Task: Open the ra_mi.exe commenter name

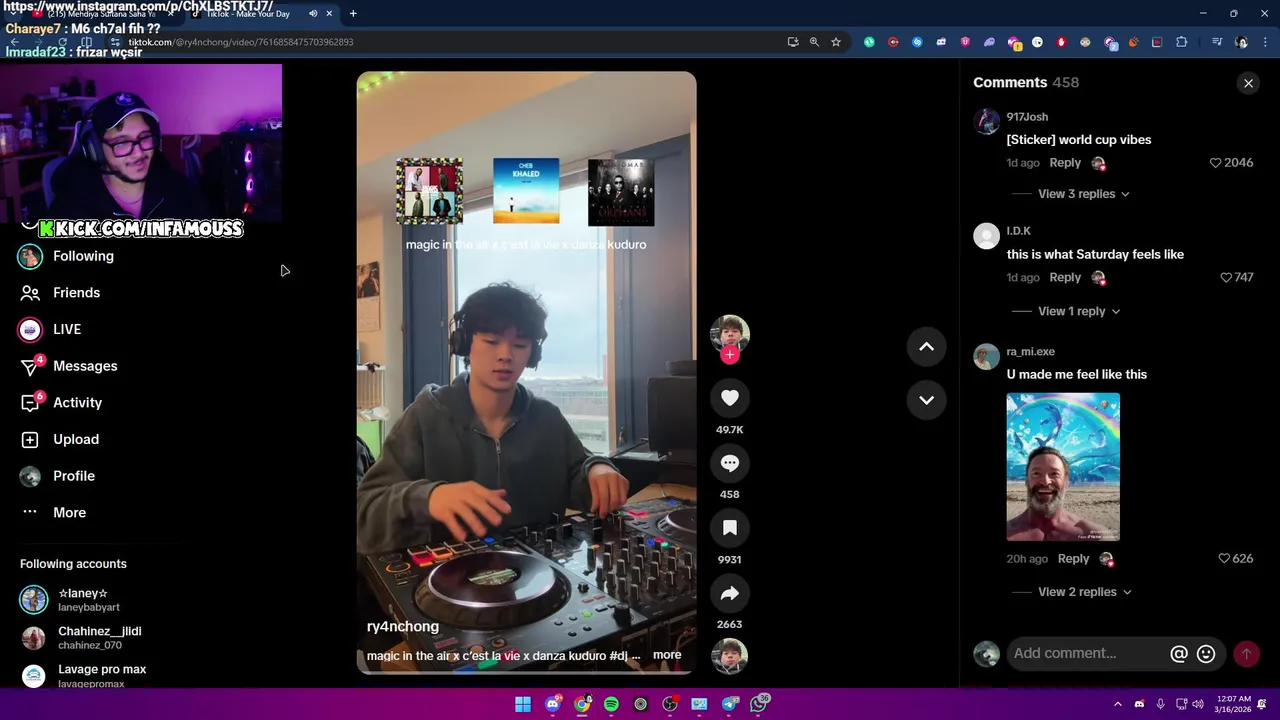Action: pos(1030,352)
